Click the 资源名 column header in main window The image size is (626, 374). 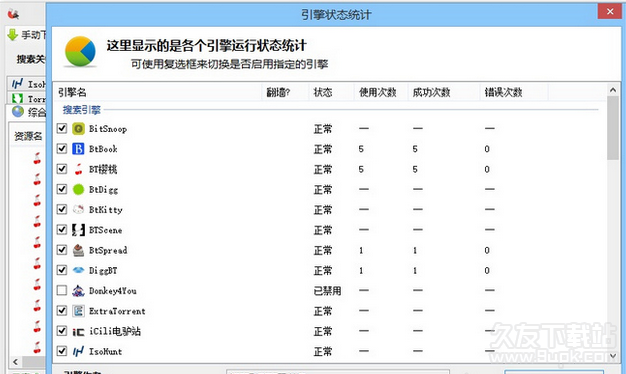coord(28,137)
